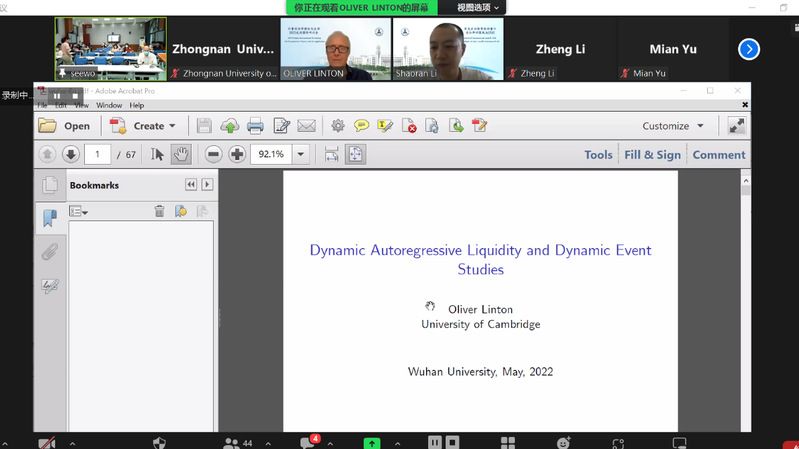The height and width of the screenshot is (449, 799).
Task: Click the email envelope icon
Action: pos(306,126)
